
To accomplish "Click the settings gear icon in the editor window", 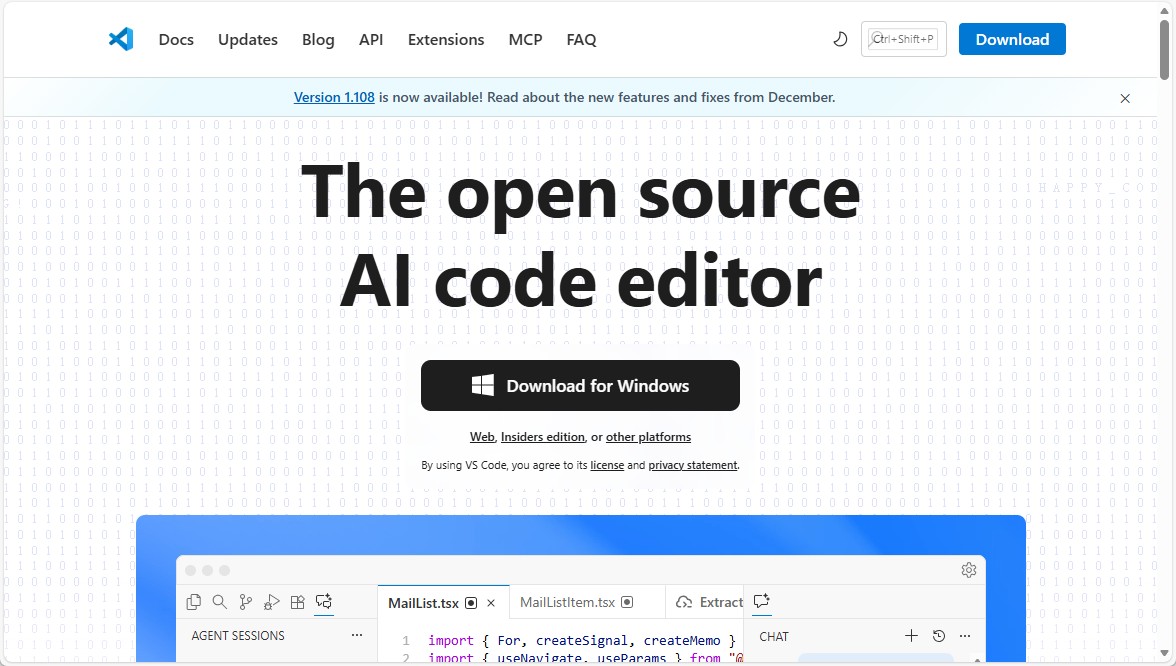I will 969,570.
